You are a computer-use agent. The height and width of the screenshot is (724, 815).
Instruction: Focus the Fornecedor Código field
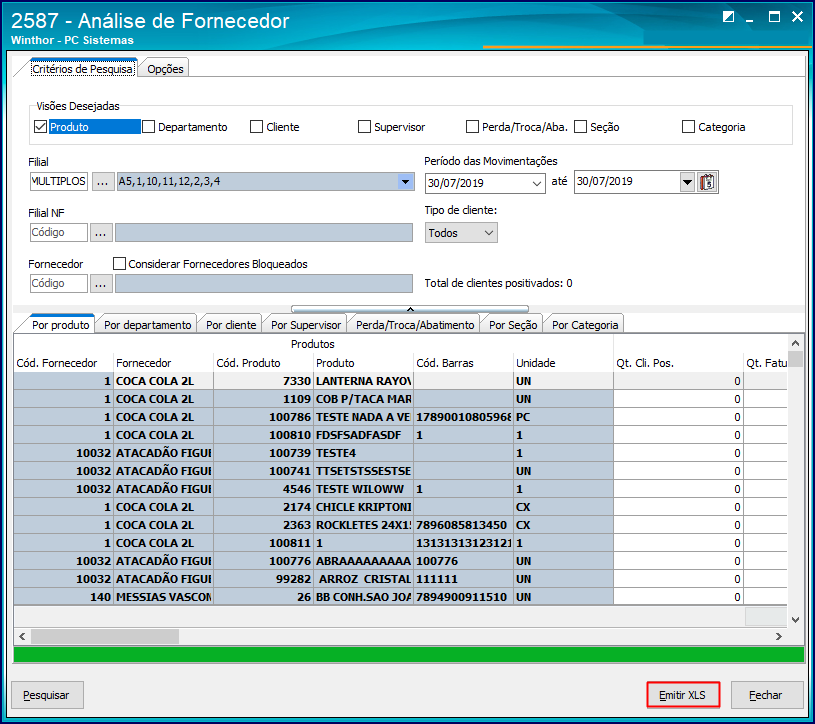click(59, 283)
